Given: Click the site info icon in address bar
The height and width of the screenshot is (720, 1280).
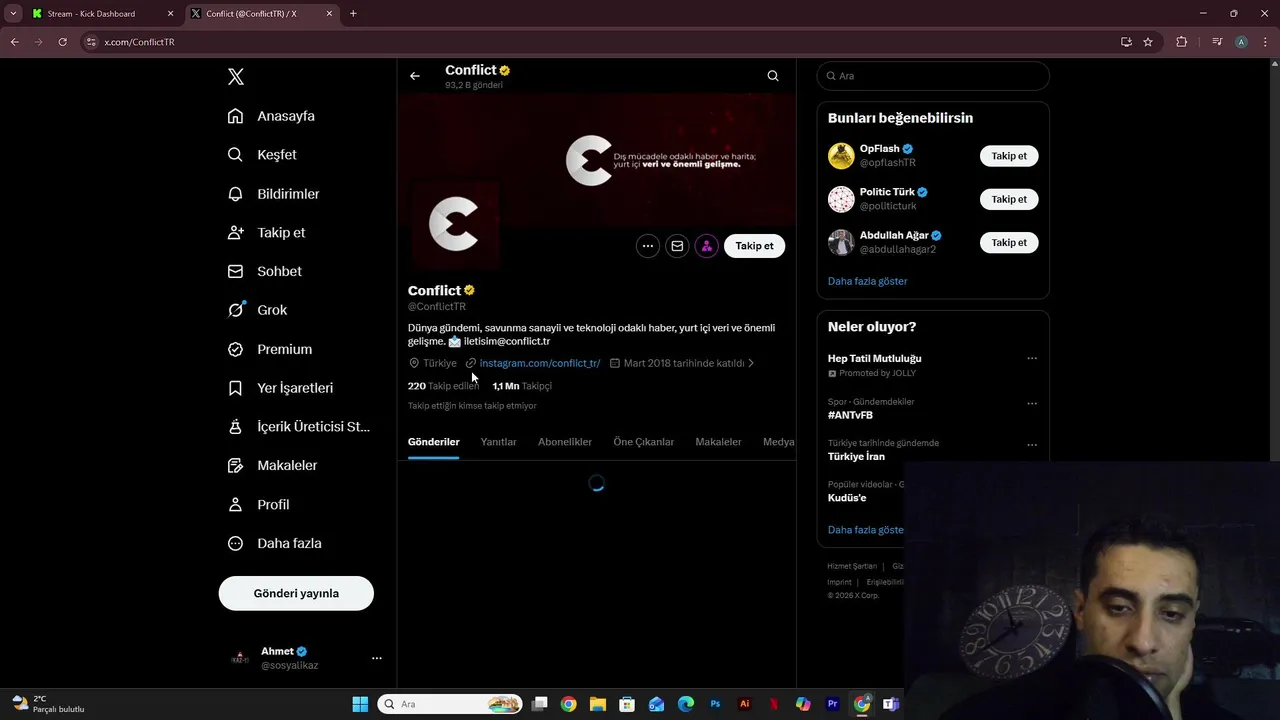Looking at the screenshot, I should pyautogui.click(x=91, y=42).
